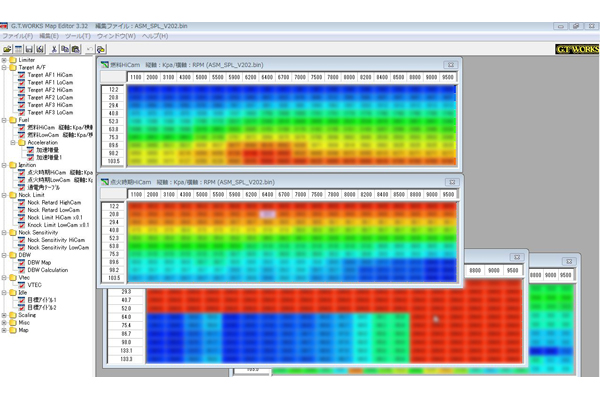
Task: Open the ヘルプ(H) menu
Action: click(x=155, y=35)
